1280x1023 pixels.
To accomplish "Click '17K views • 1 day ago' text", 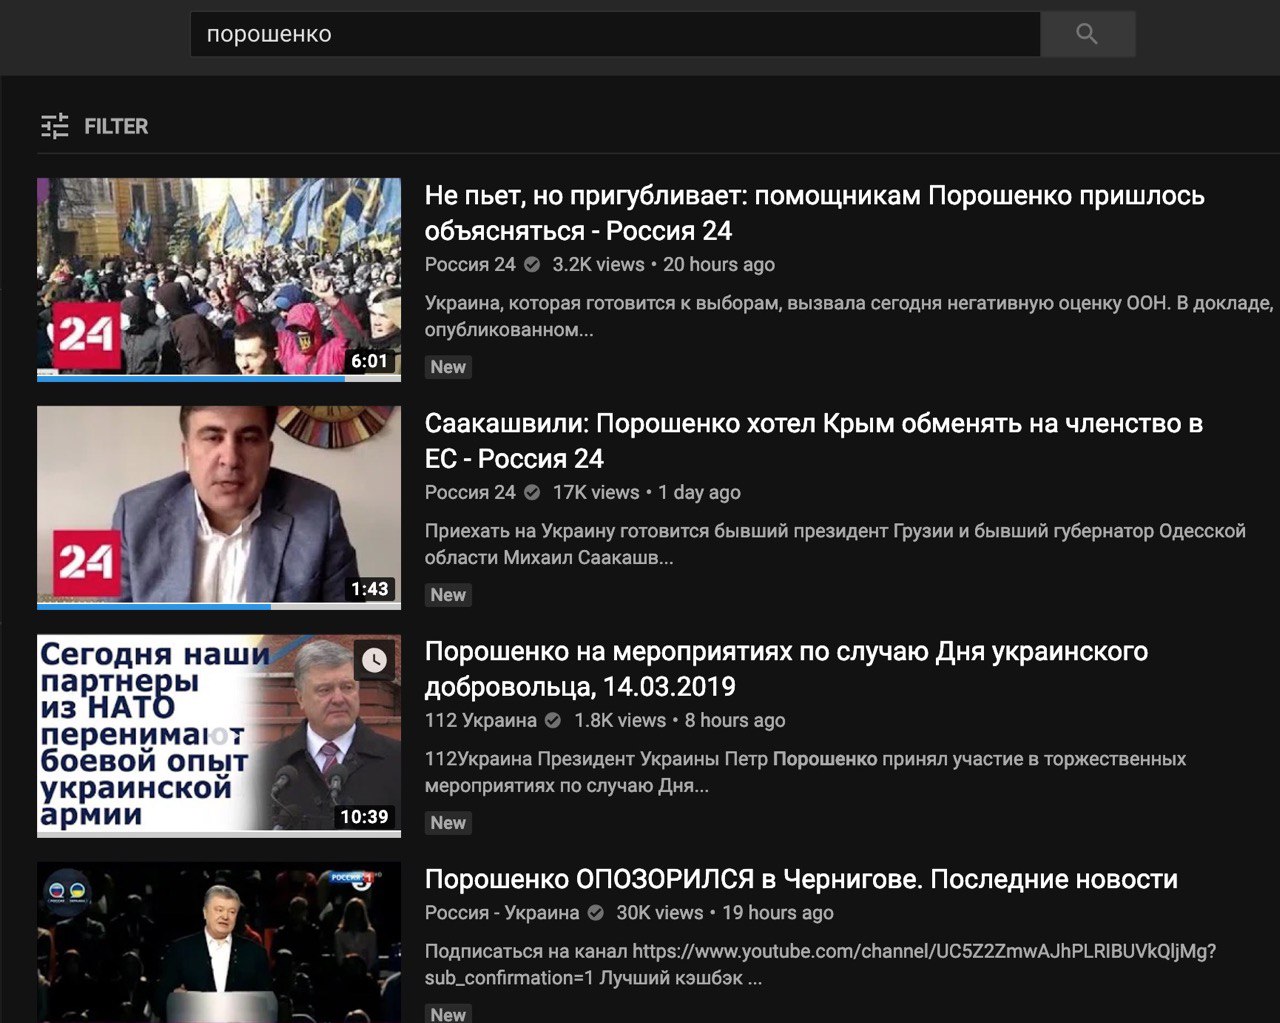I will [647, 493].
